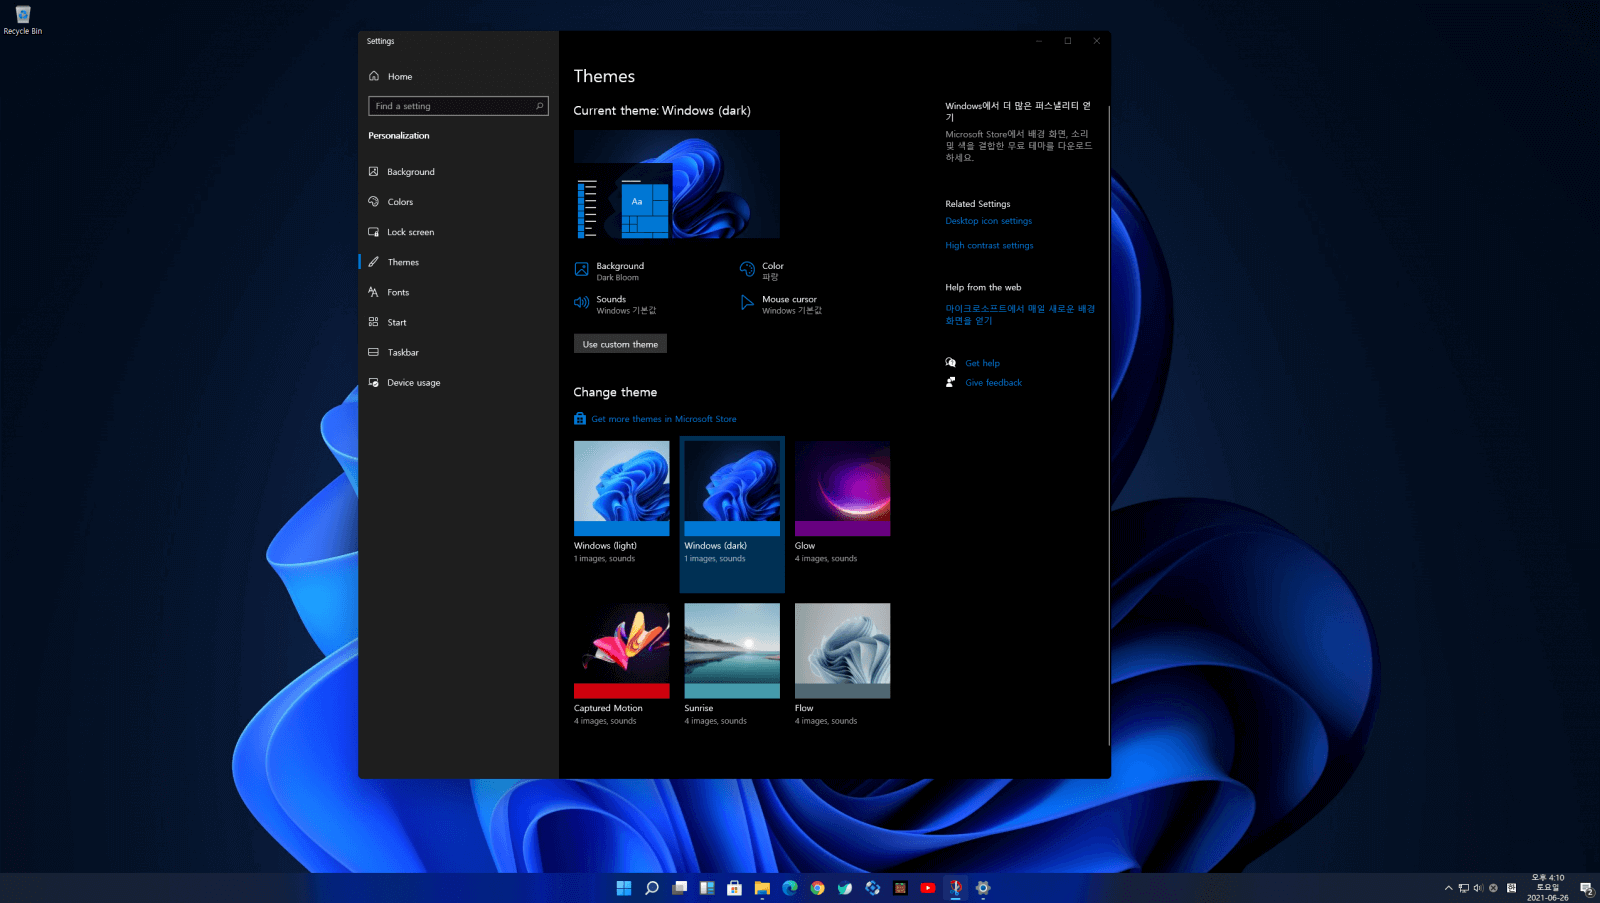1600x903 pixels.
Task: Click the Colors palette icon in sidebar
Action: (374, 202)
